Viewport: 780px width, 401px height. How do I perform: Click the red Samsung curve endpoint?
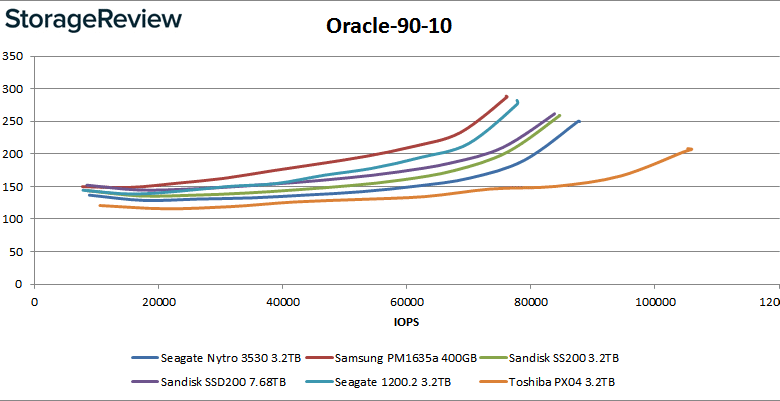506,97
